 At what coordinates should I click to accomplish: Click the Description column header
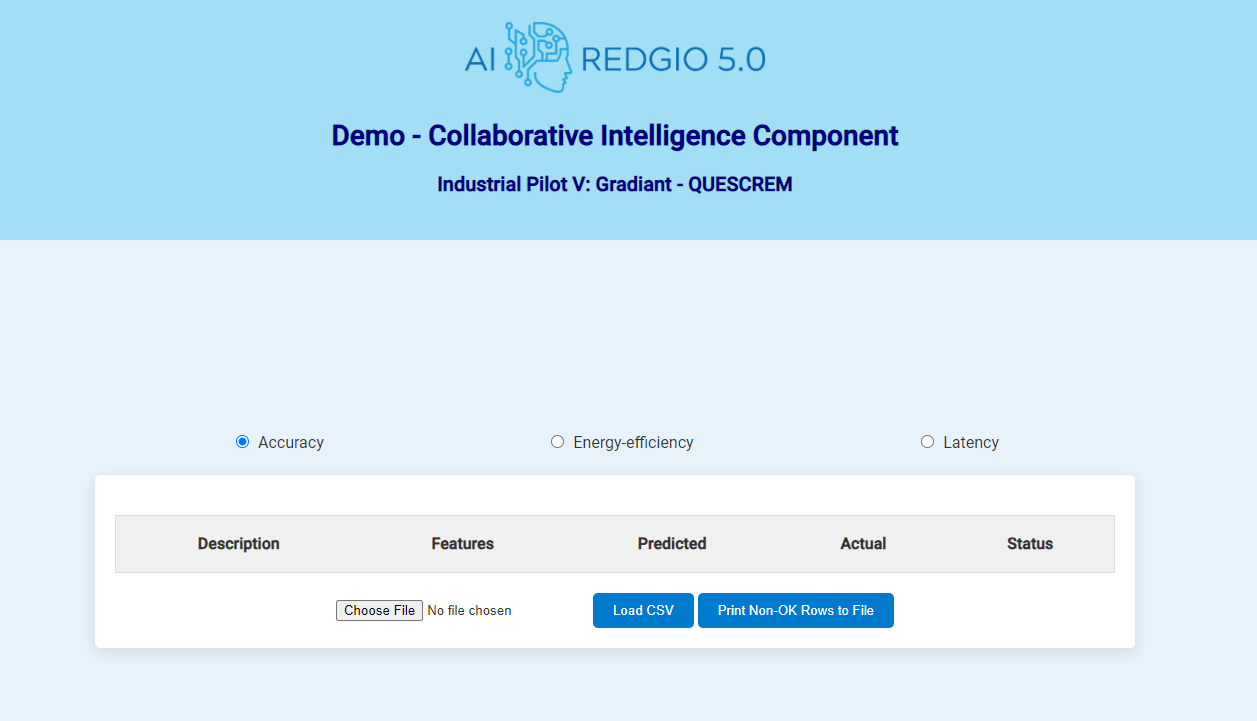click(x=239, y=544)
